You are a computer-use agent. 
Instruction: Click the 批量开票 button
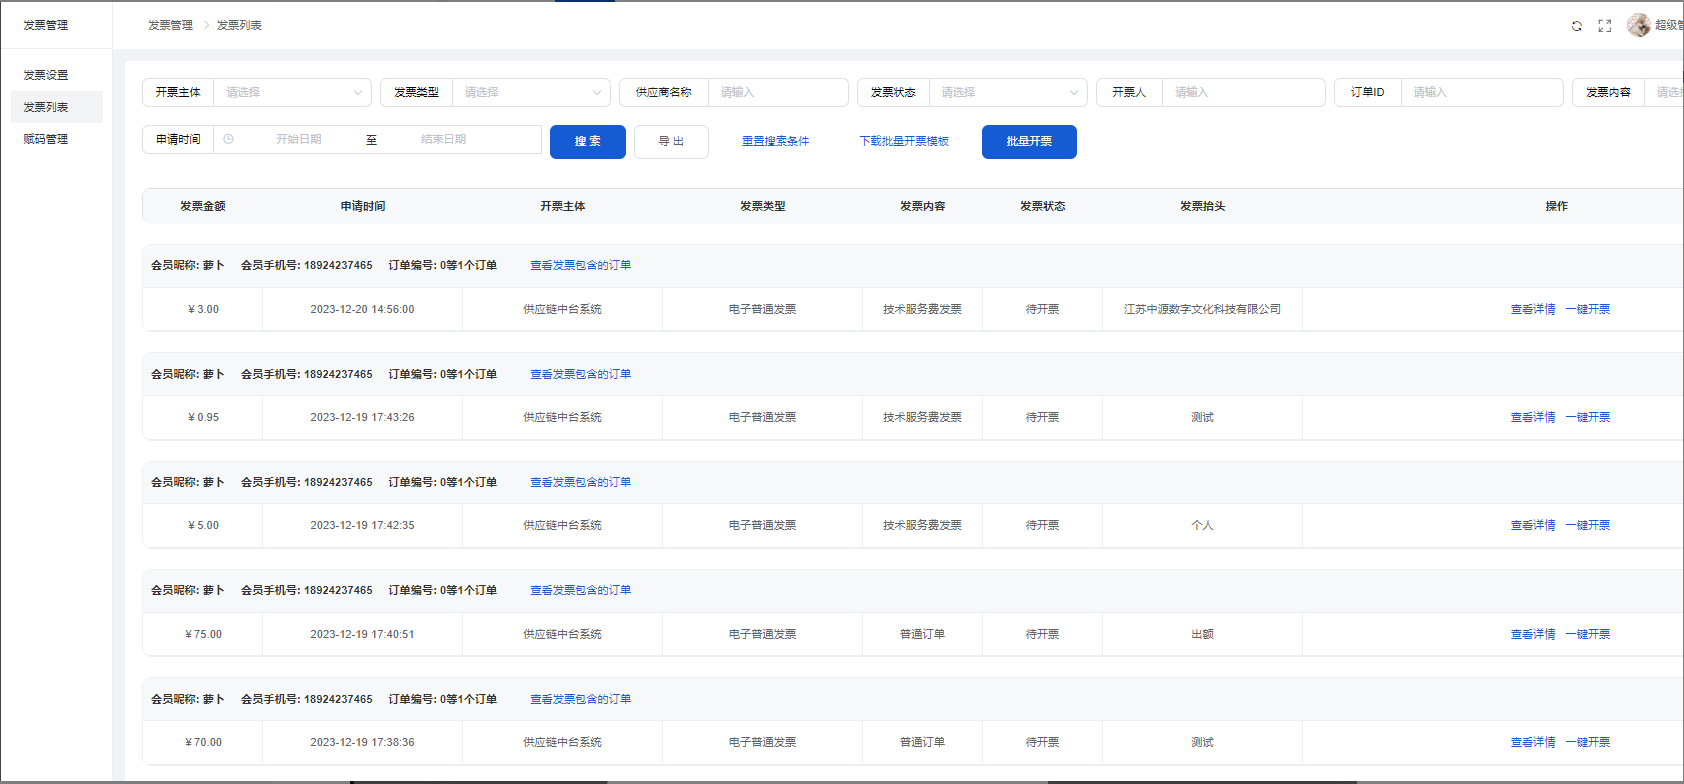(1029, 142)
